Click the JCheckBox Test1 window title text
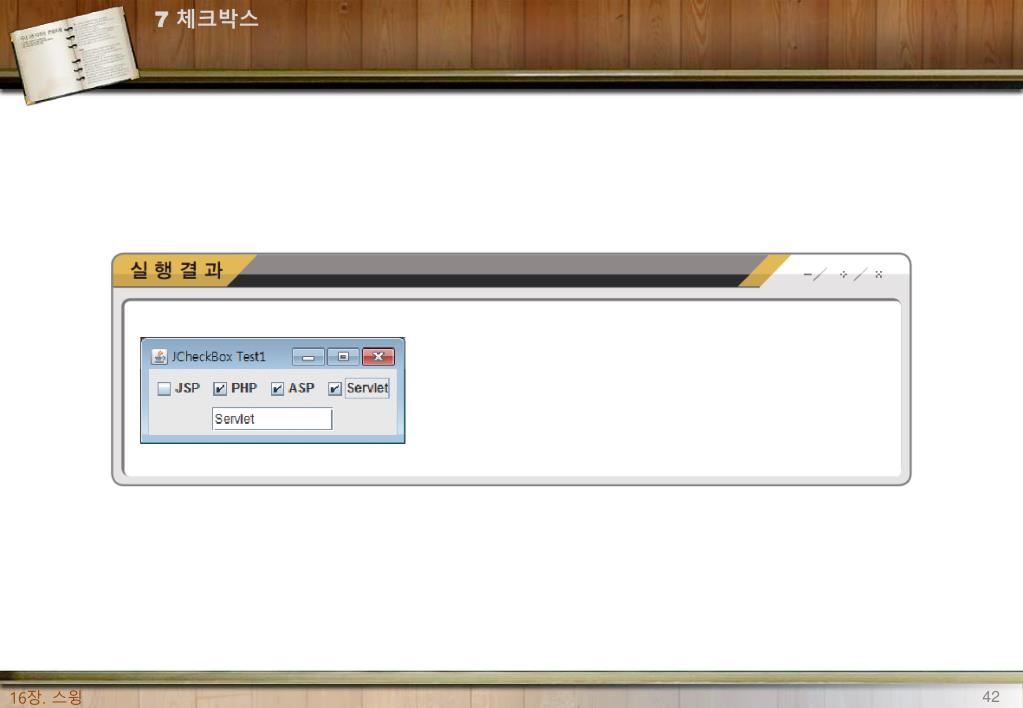Image resolution: width=1023 pixels, height=708 pixels. pos(219,357)
